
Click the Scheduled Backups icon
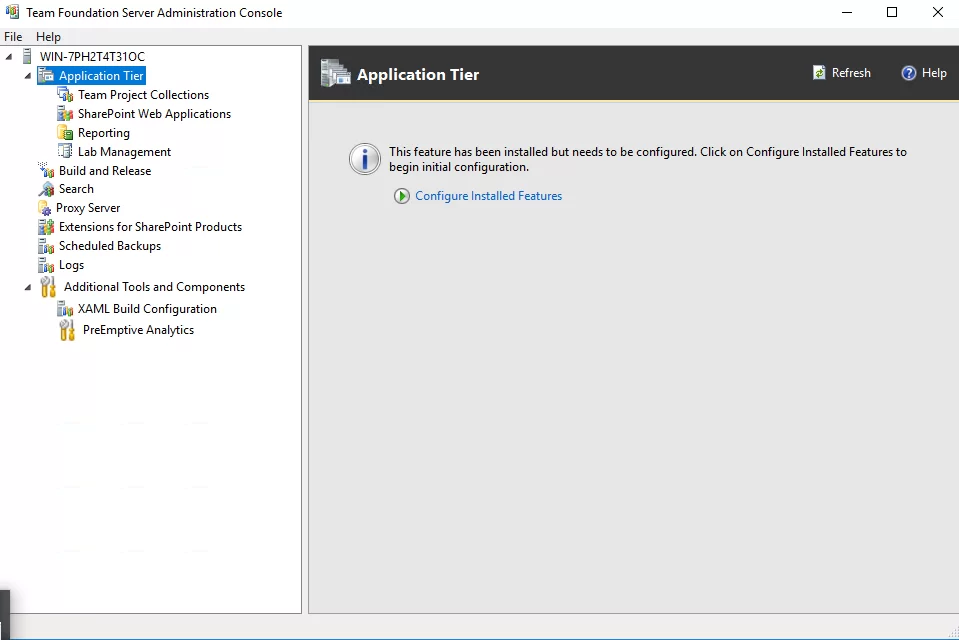click(x=46, y=246)
